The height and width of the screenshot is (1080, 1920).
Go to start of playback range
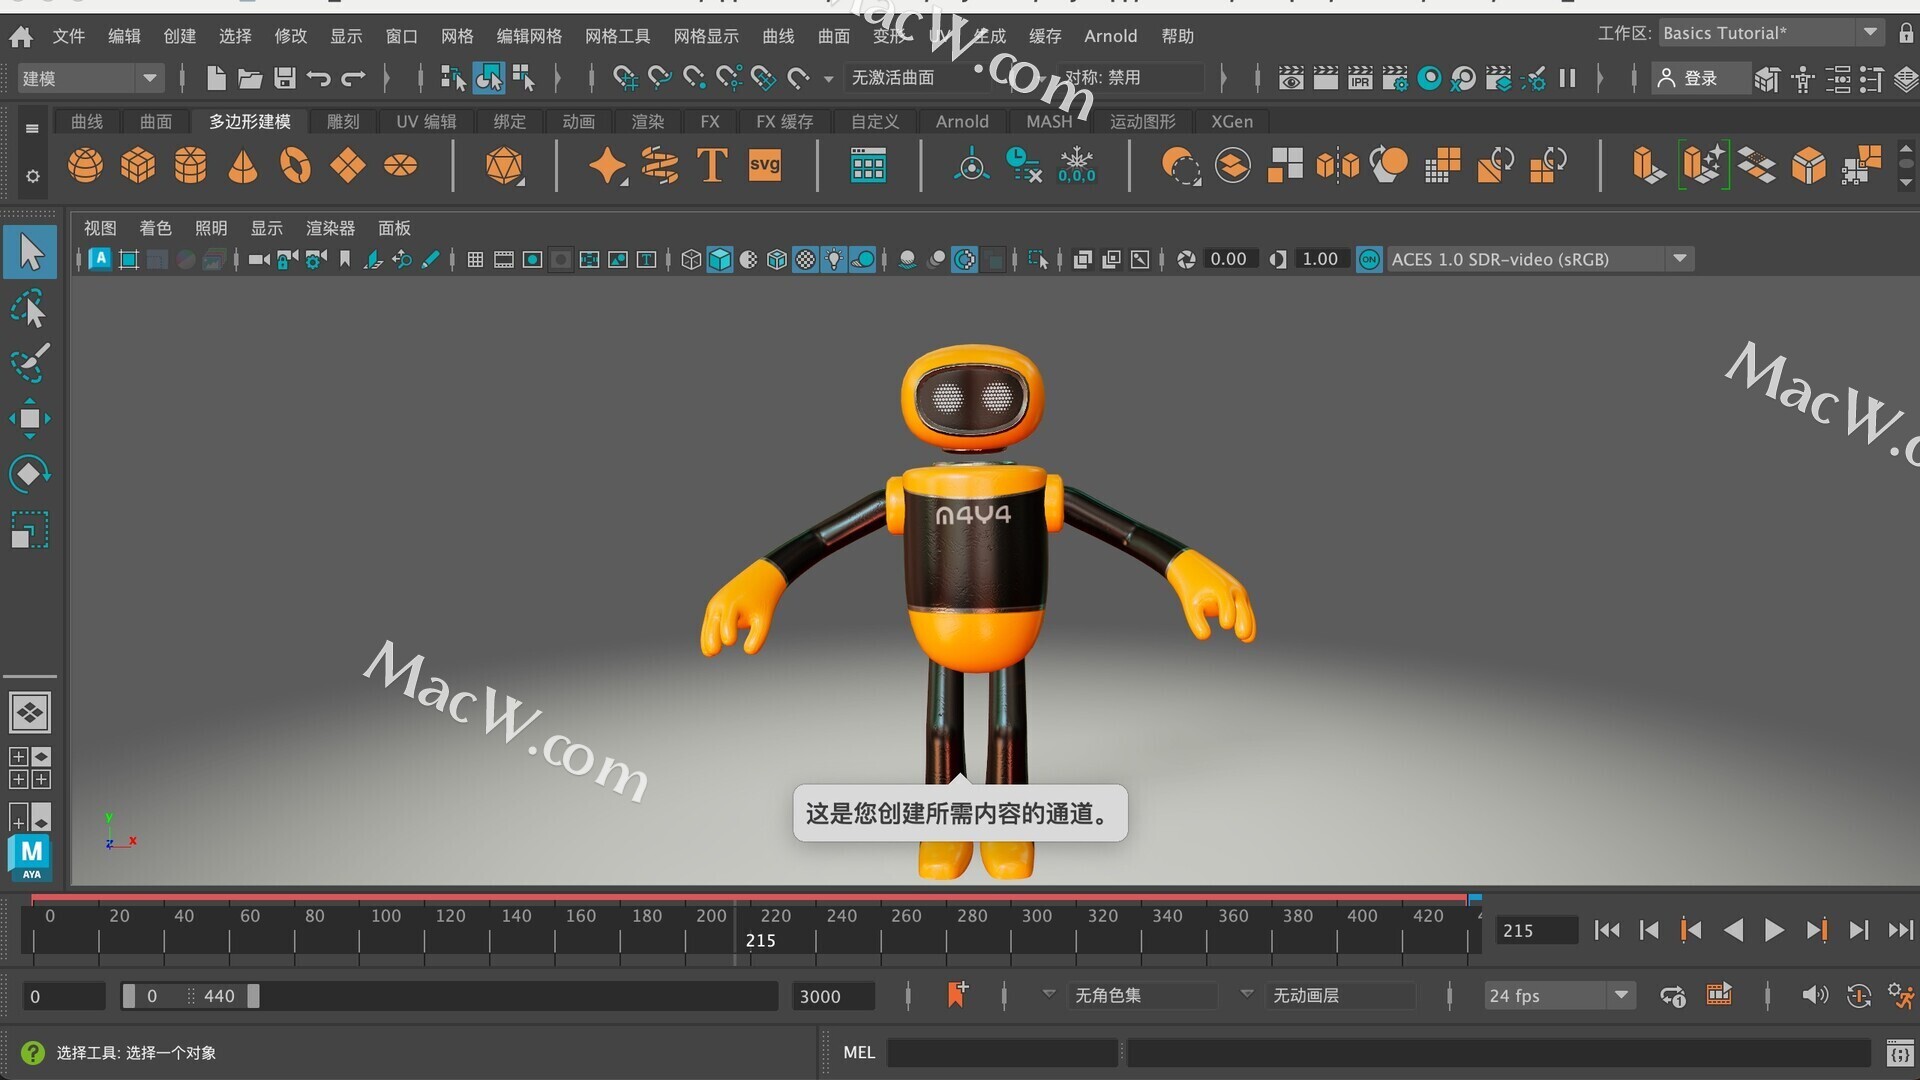[1607, 931]
